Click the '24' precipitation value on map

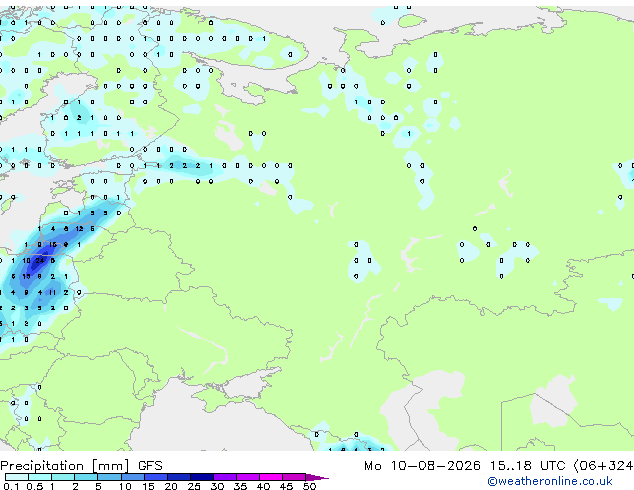coord(39,261)
